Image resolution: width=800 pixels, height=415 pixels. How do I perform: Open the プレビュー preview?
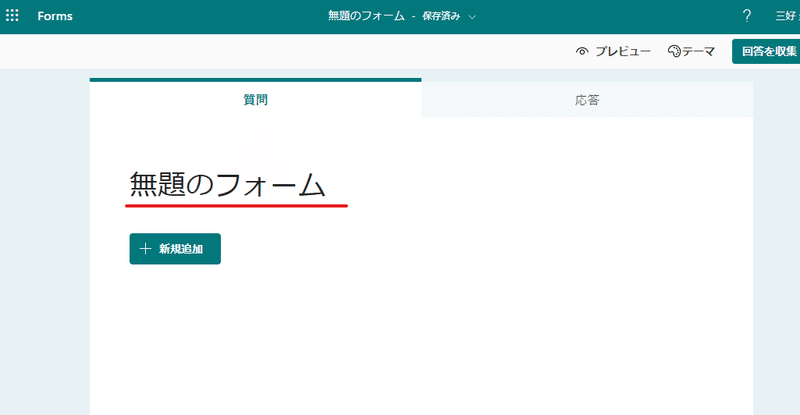[613, 52]
